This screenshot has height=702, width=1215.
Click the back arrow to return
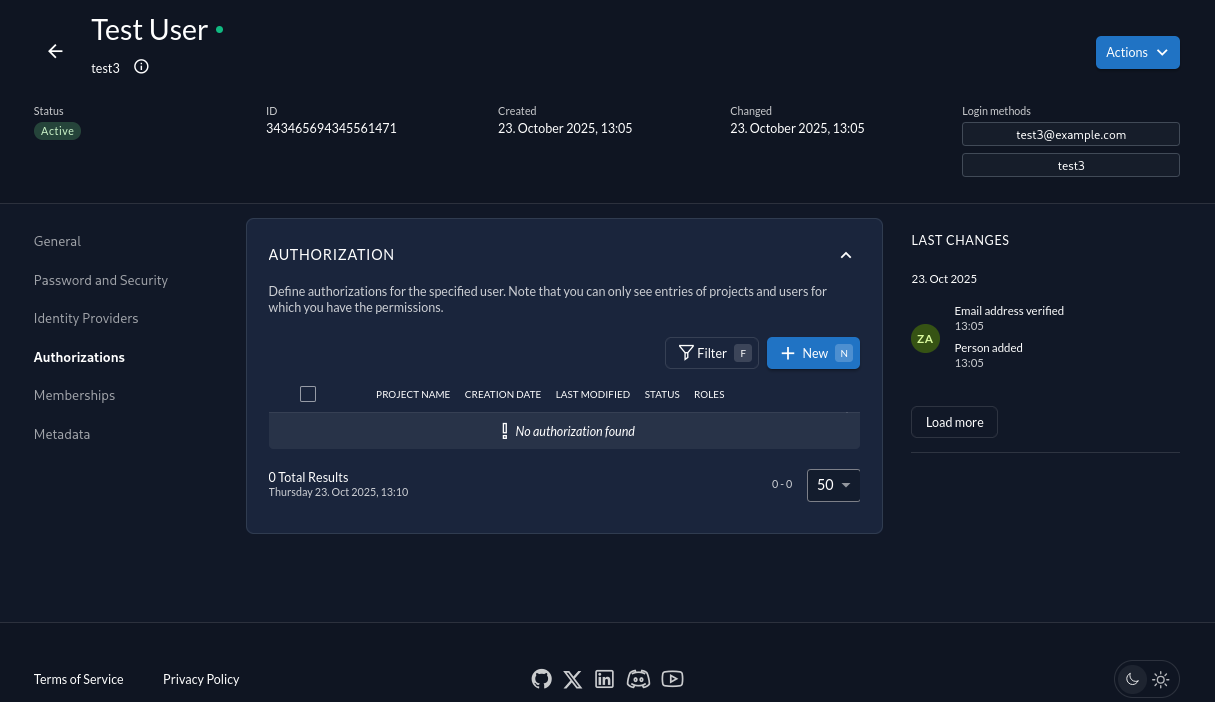(x=55, y=51)
